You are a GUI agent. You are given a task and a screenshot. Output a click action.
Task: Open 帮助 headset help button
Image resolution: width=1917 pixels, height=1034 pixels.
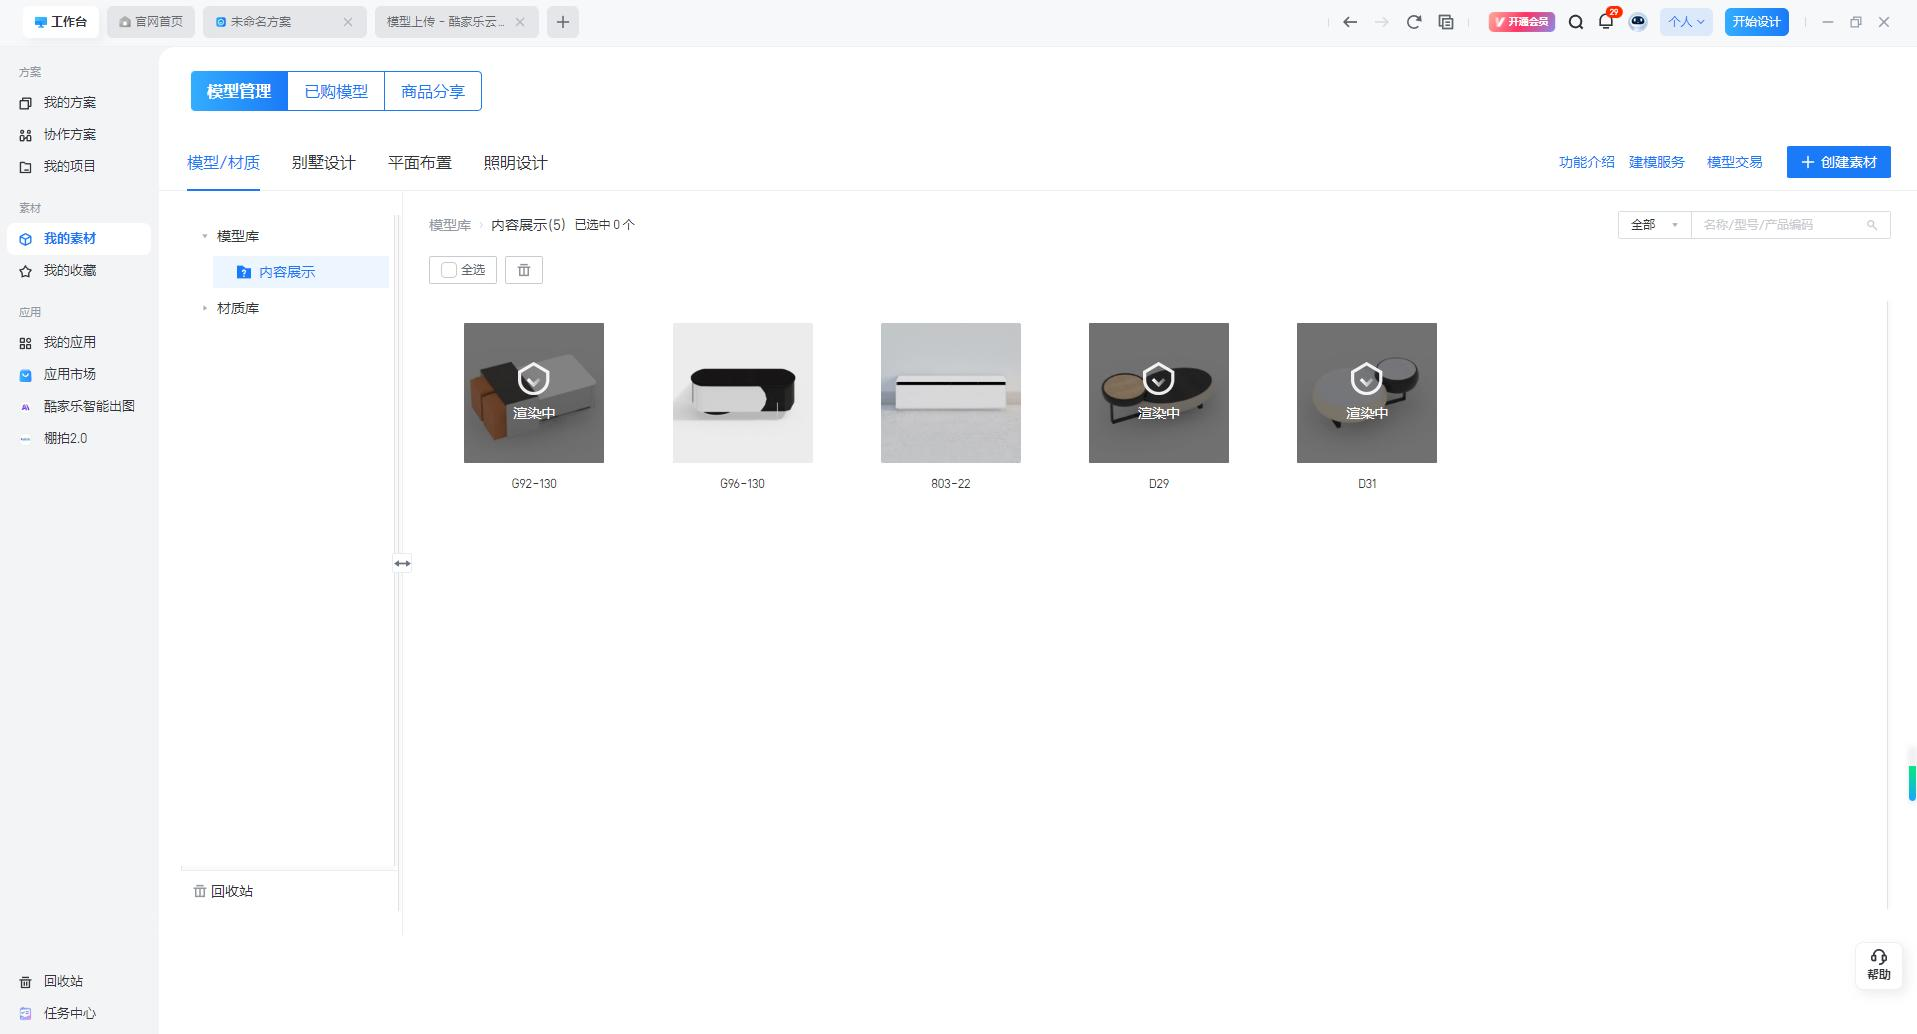click(x=1879, y=965)
